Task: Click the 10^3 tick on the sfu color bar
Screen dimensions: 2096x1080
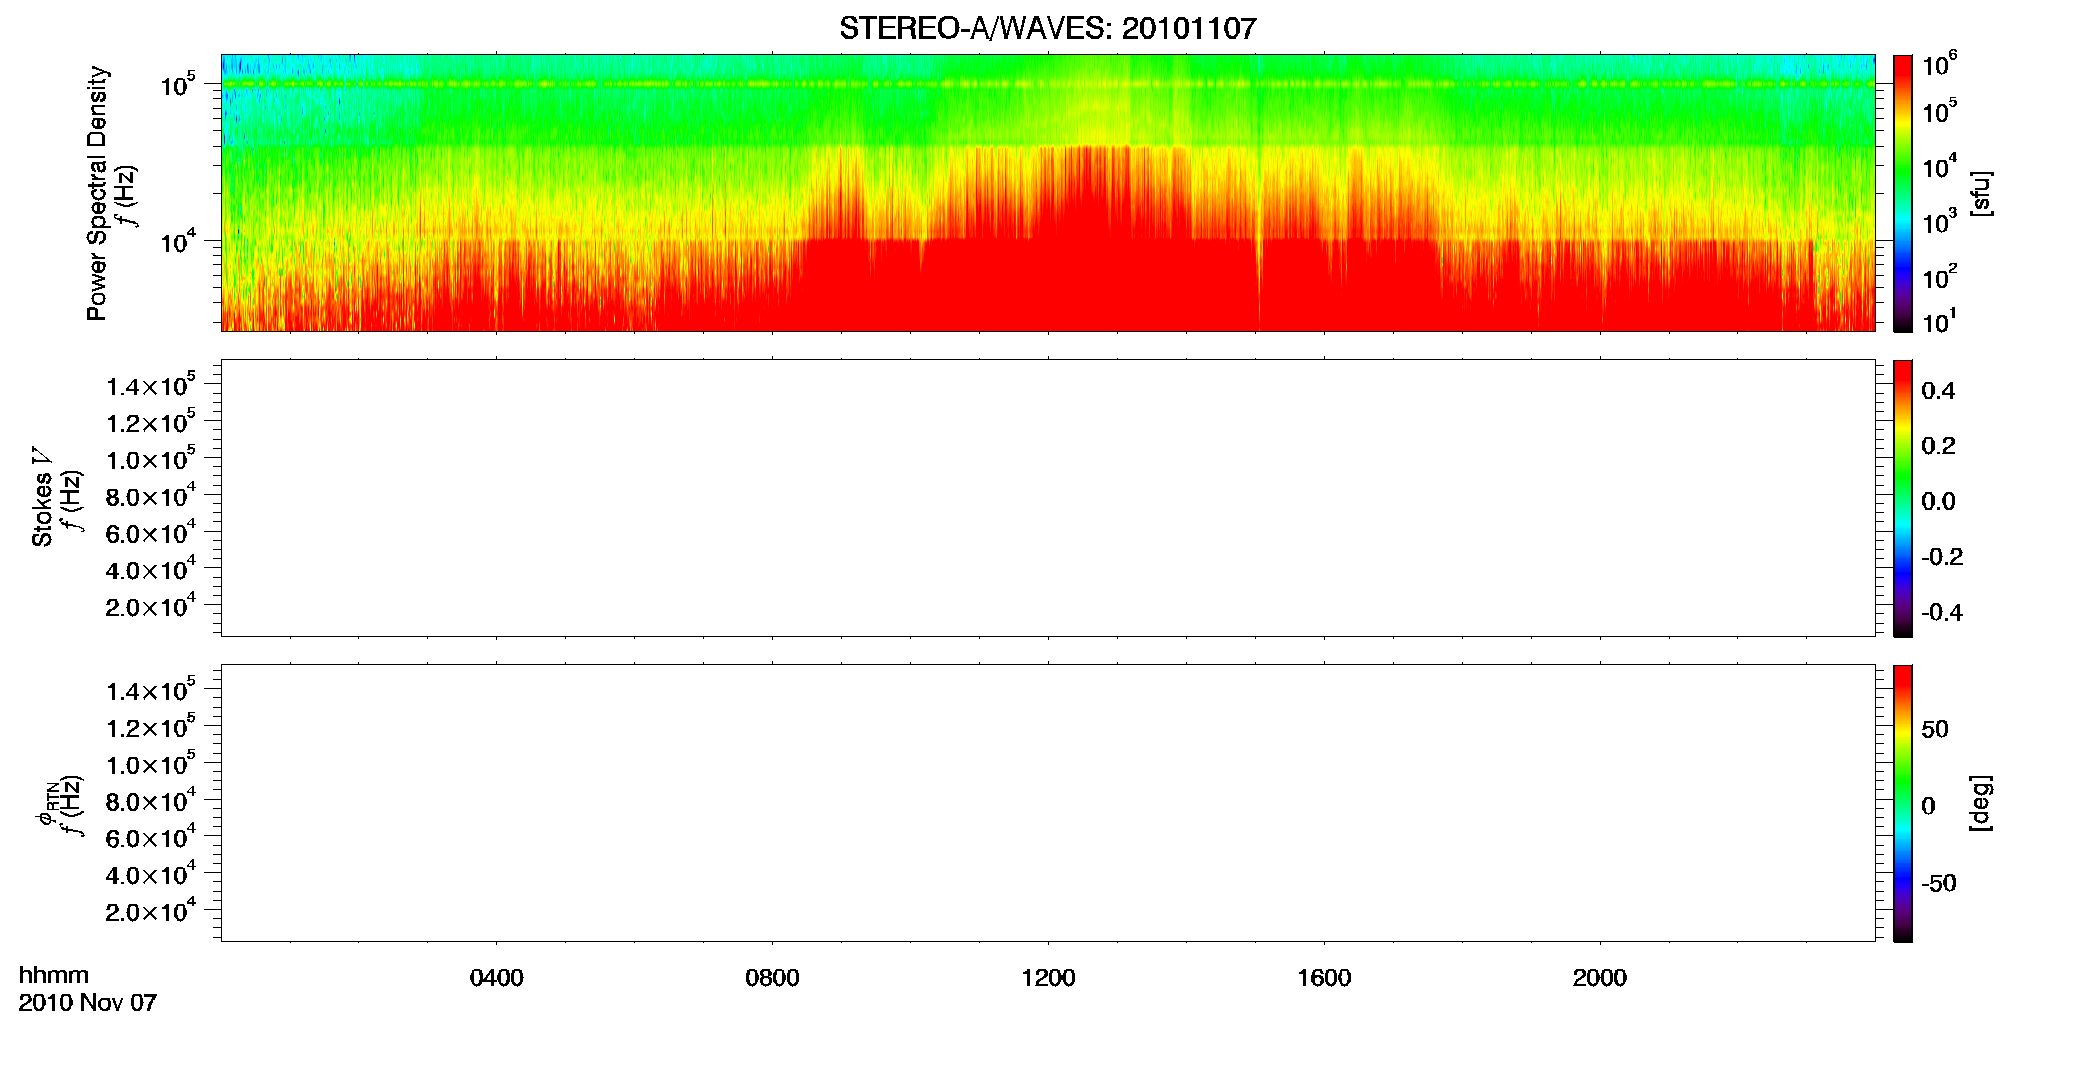Action: coord(1940,222)
